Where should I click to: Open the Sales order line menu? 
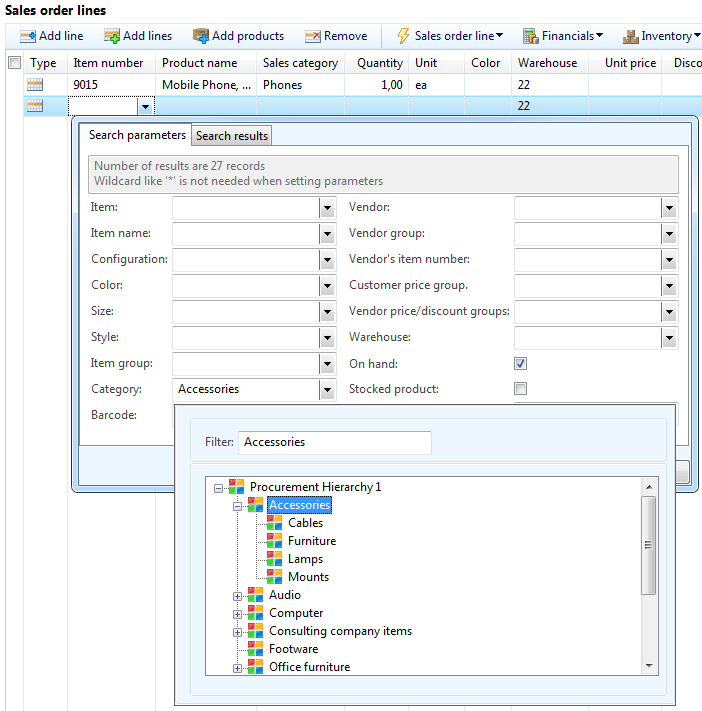458,36
